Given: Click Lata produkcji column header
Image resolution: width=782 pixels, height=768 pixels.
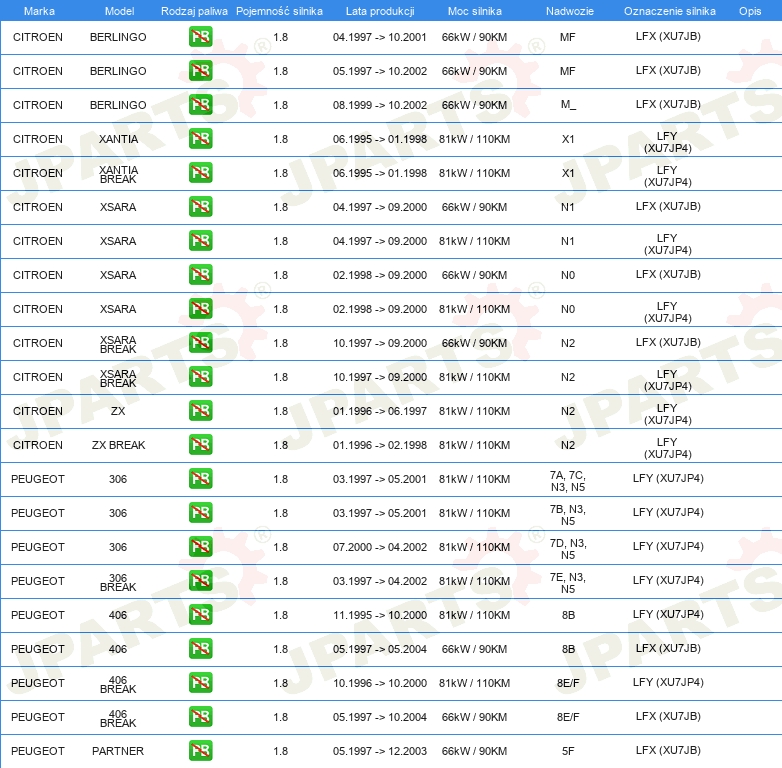Looking at the screenshot, I should [x=380, y=11].
